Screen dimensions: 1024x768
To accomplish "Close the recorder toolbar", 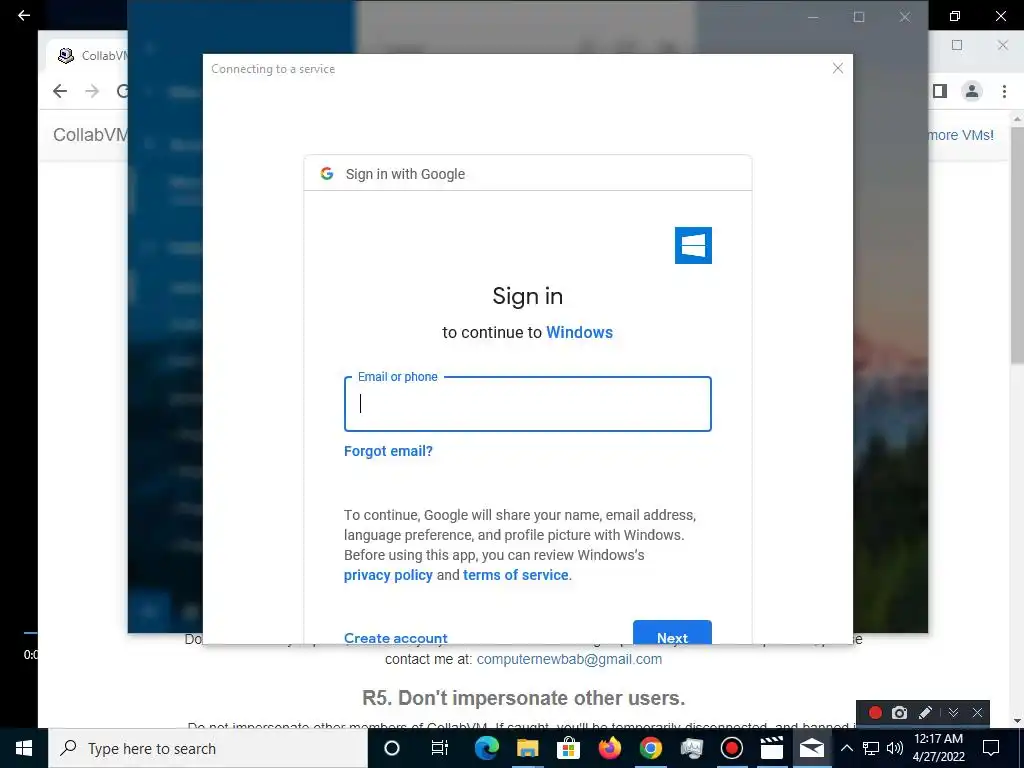I will 978,713.
